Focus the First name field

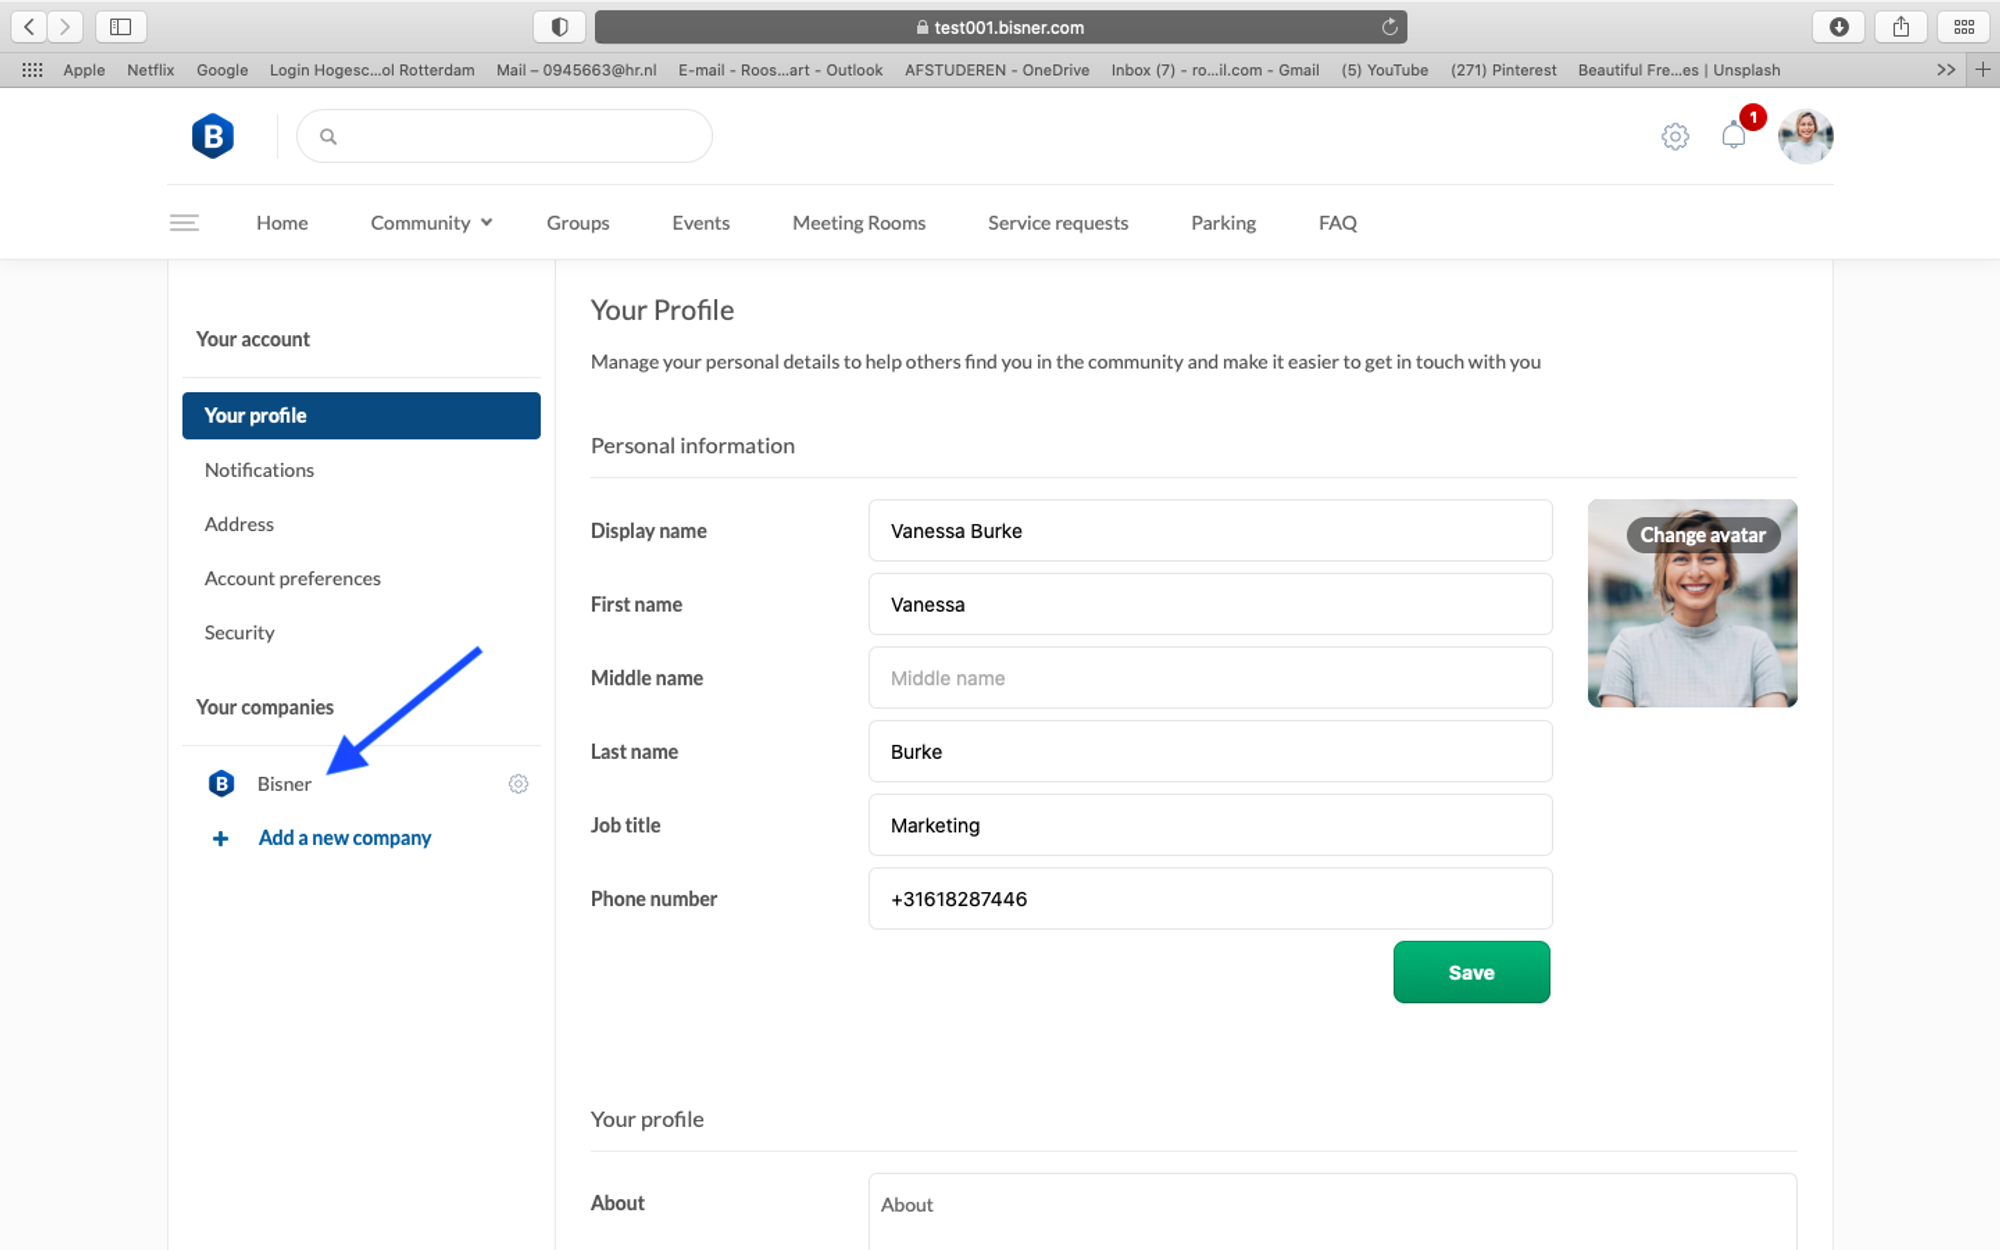coord(1210,604)
